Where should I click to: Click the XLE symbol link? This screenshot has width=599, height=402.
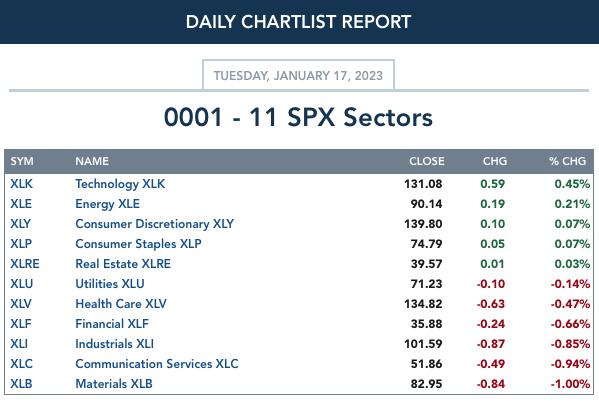coord(21,204)
